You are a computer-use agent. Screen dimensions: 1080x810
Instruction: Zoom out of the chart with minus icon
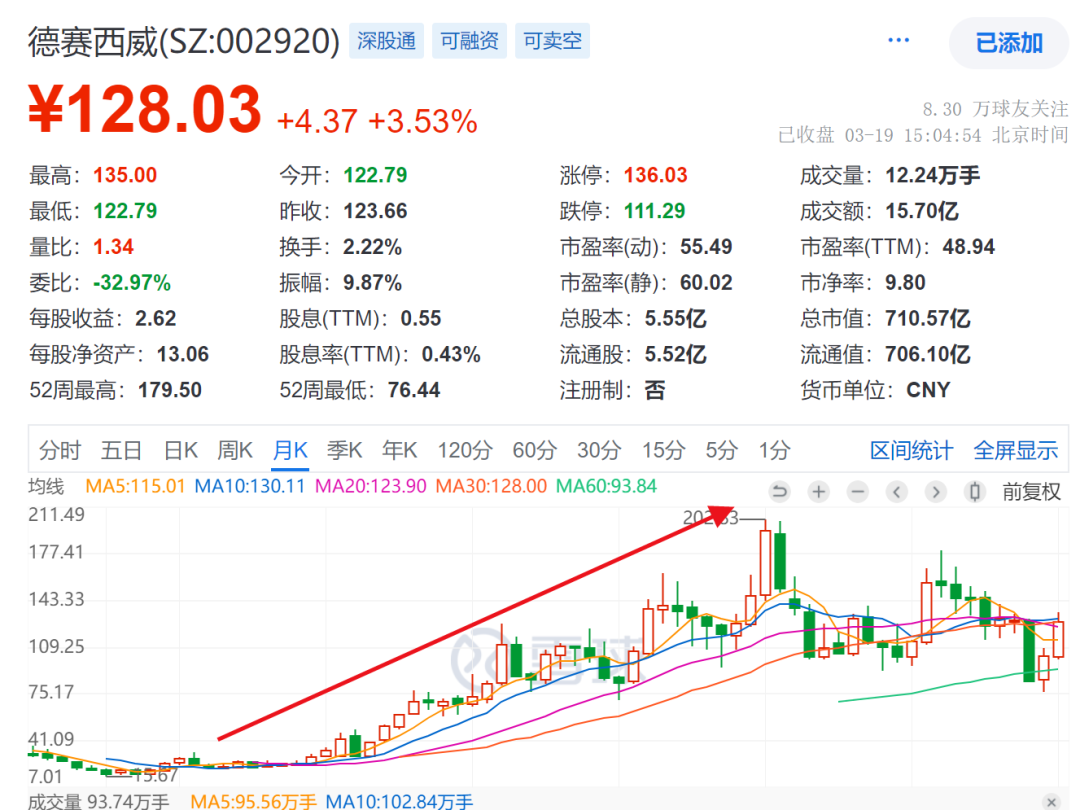coord(858,492)
